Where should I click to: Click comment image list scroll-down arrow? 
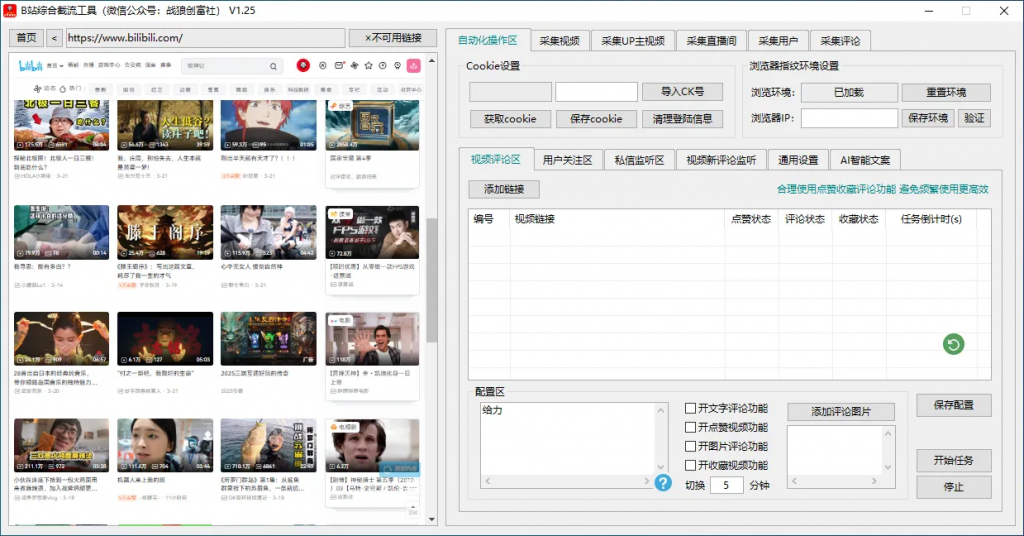tap(888, 467)
